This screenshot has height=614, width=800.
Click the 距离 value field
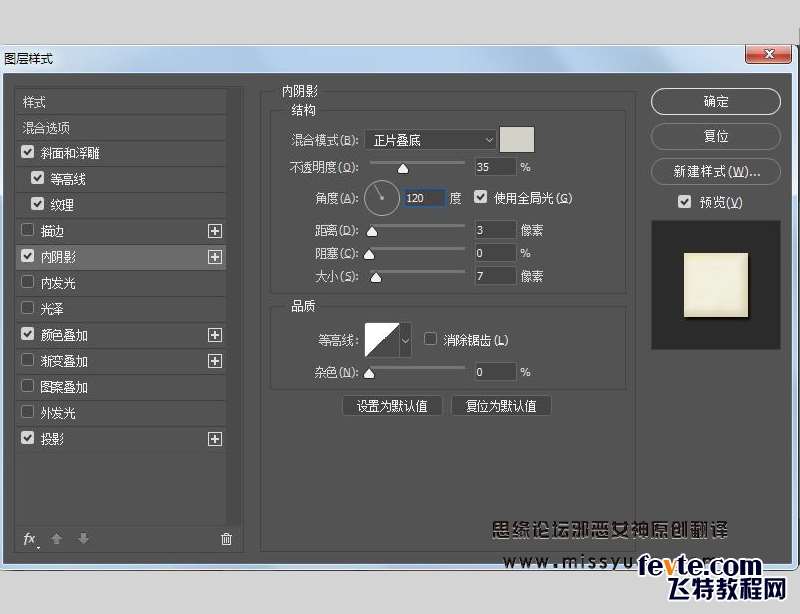pyautogui.click(x=495, y=230)
